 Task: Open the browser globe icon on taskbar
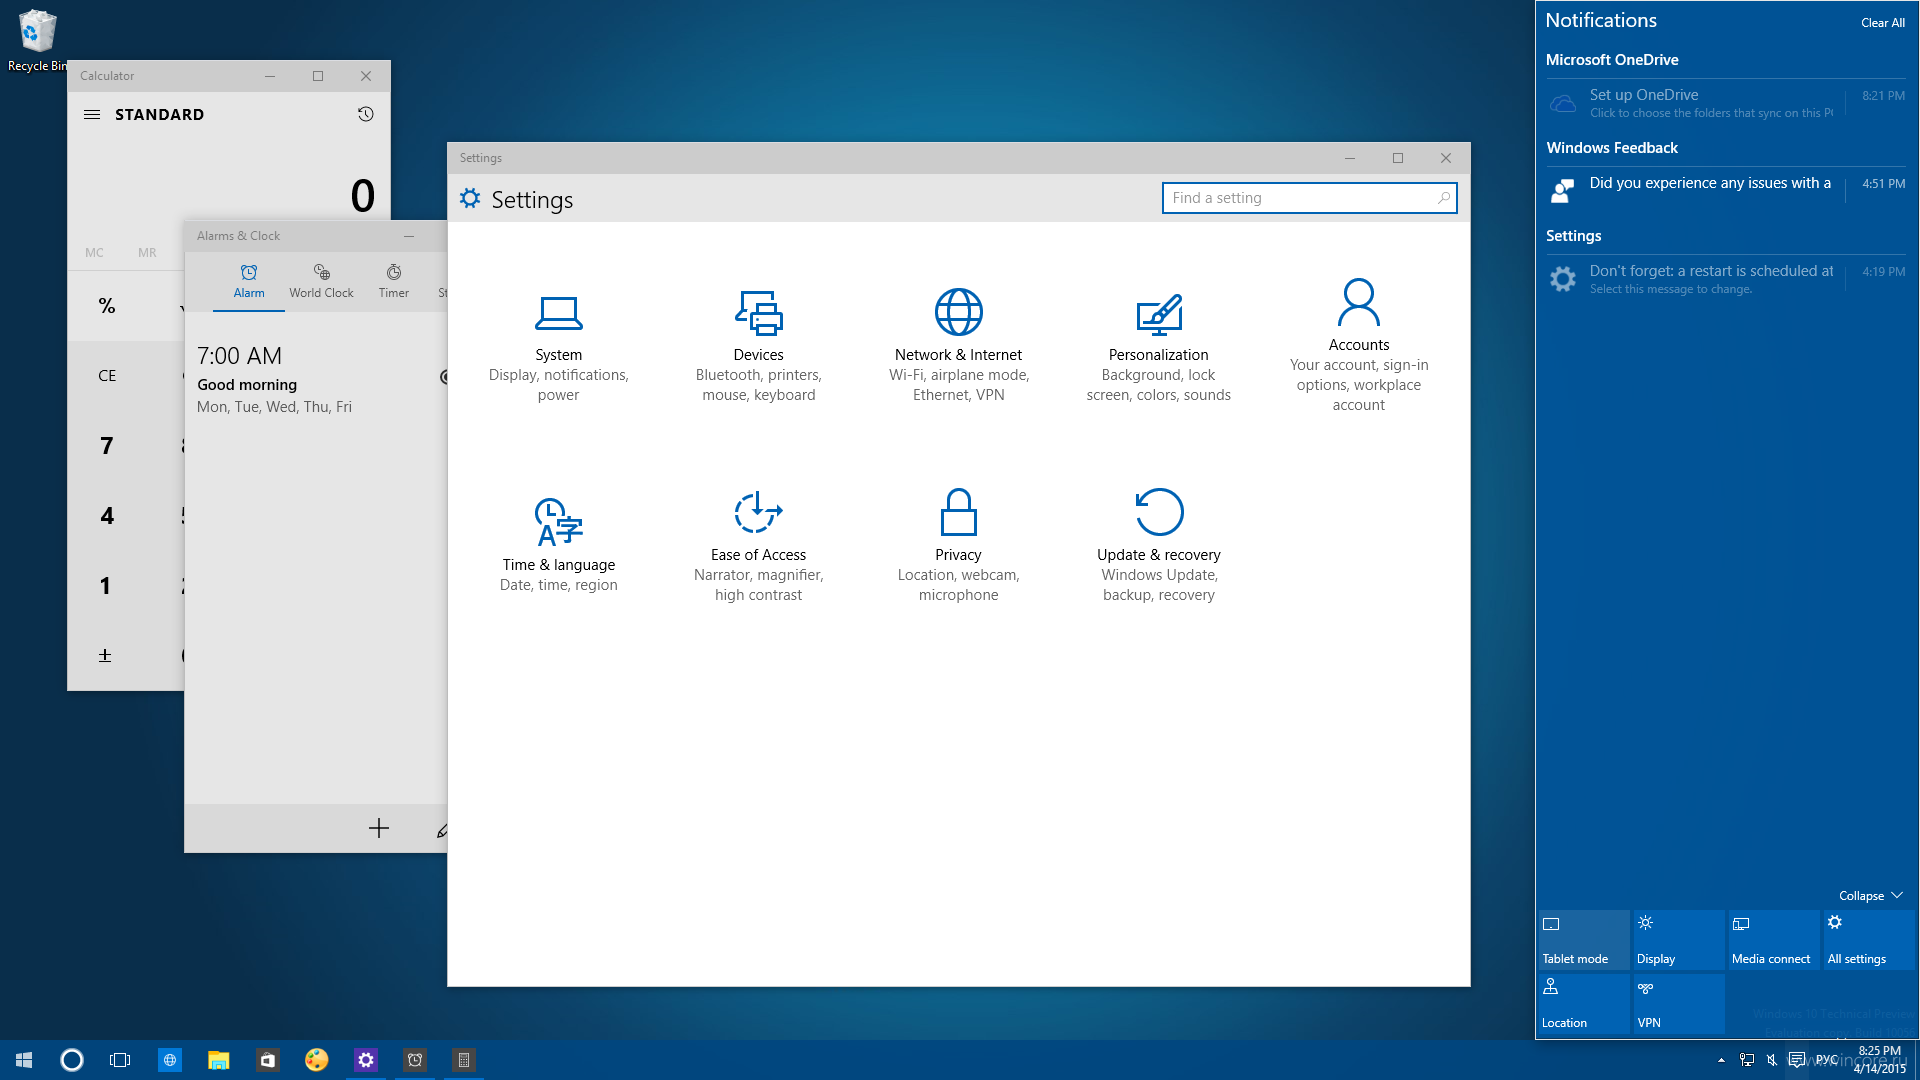point(170,1060)
